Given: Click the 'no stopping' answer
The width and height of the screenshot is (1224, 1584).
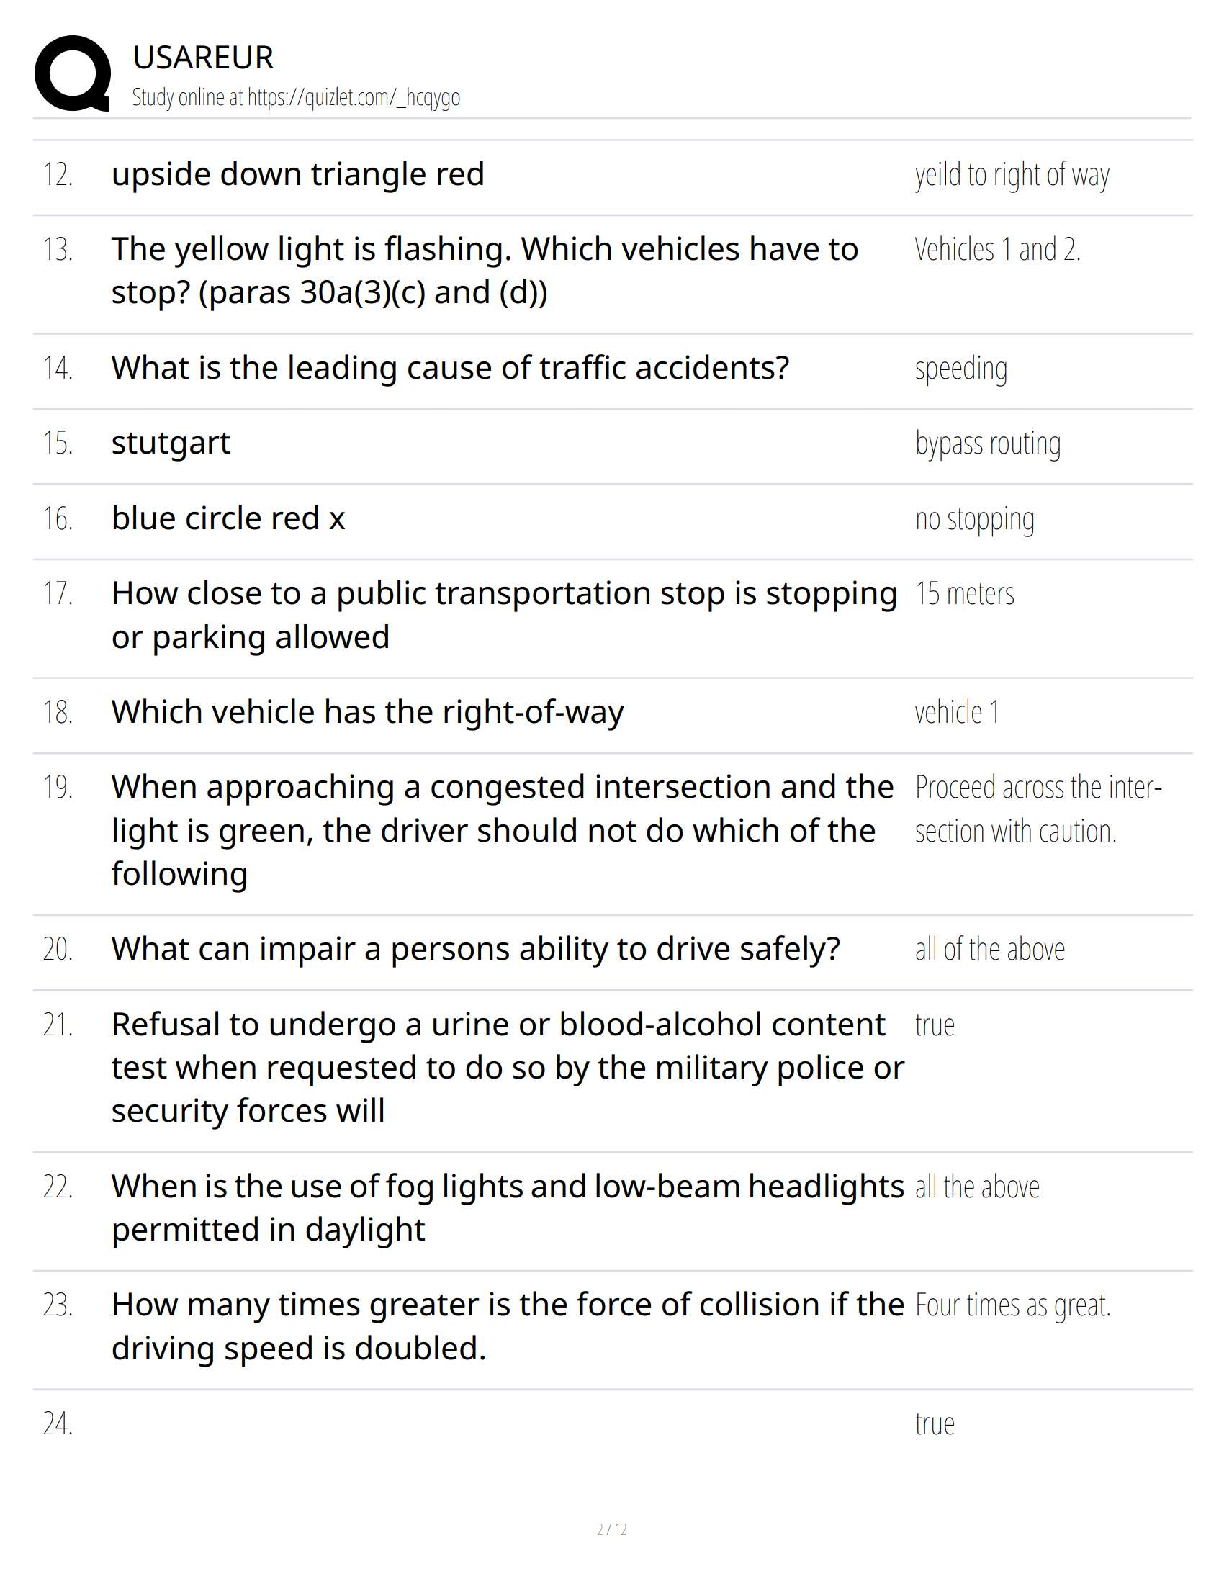Looking at the screenshot, I should click(x=975, y=519).
